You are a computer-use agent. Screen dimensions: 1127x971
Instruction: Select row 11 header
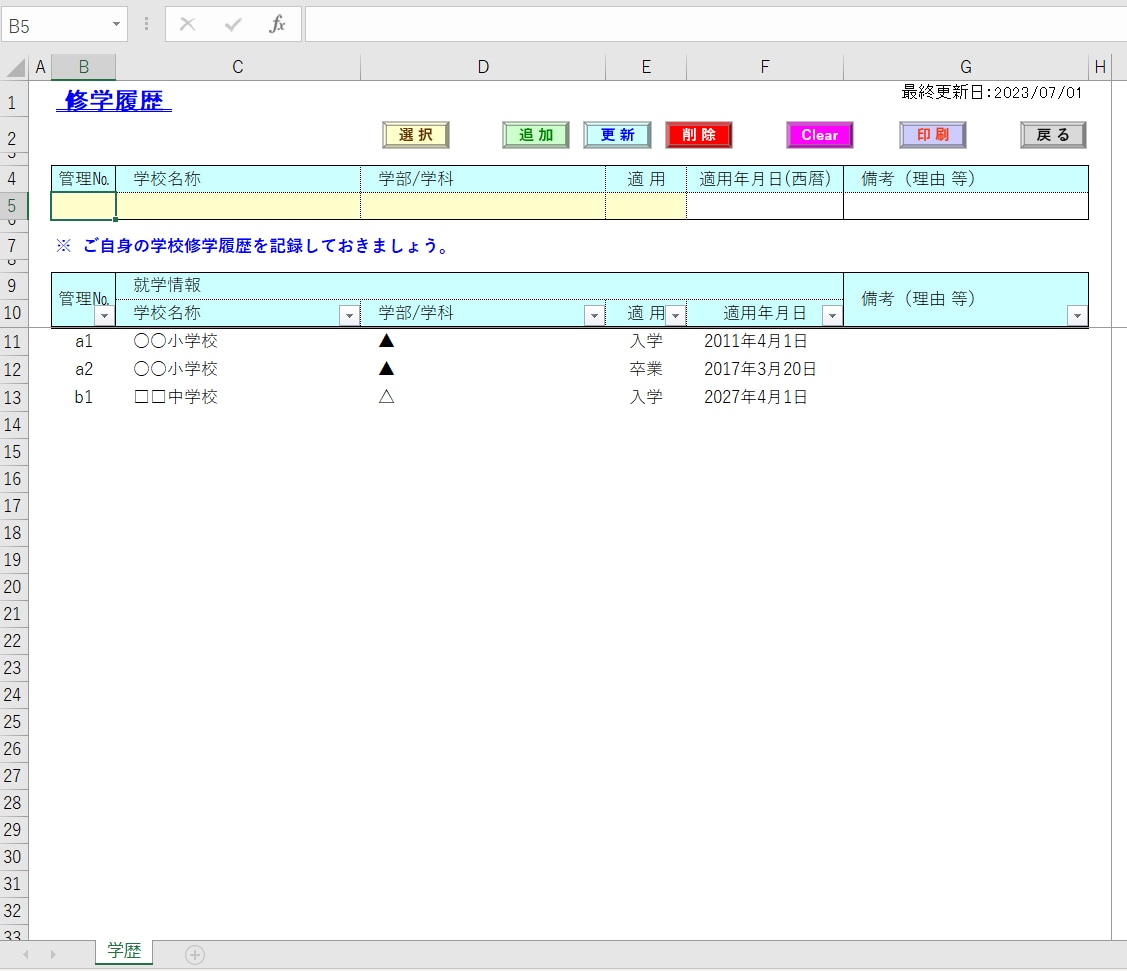point(13,341)
